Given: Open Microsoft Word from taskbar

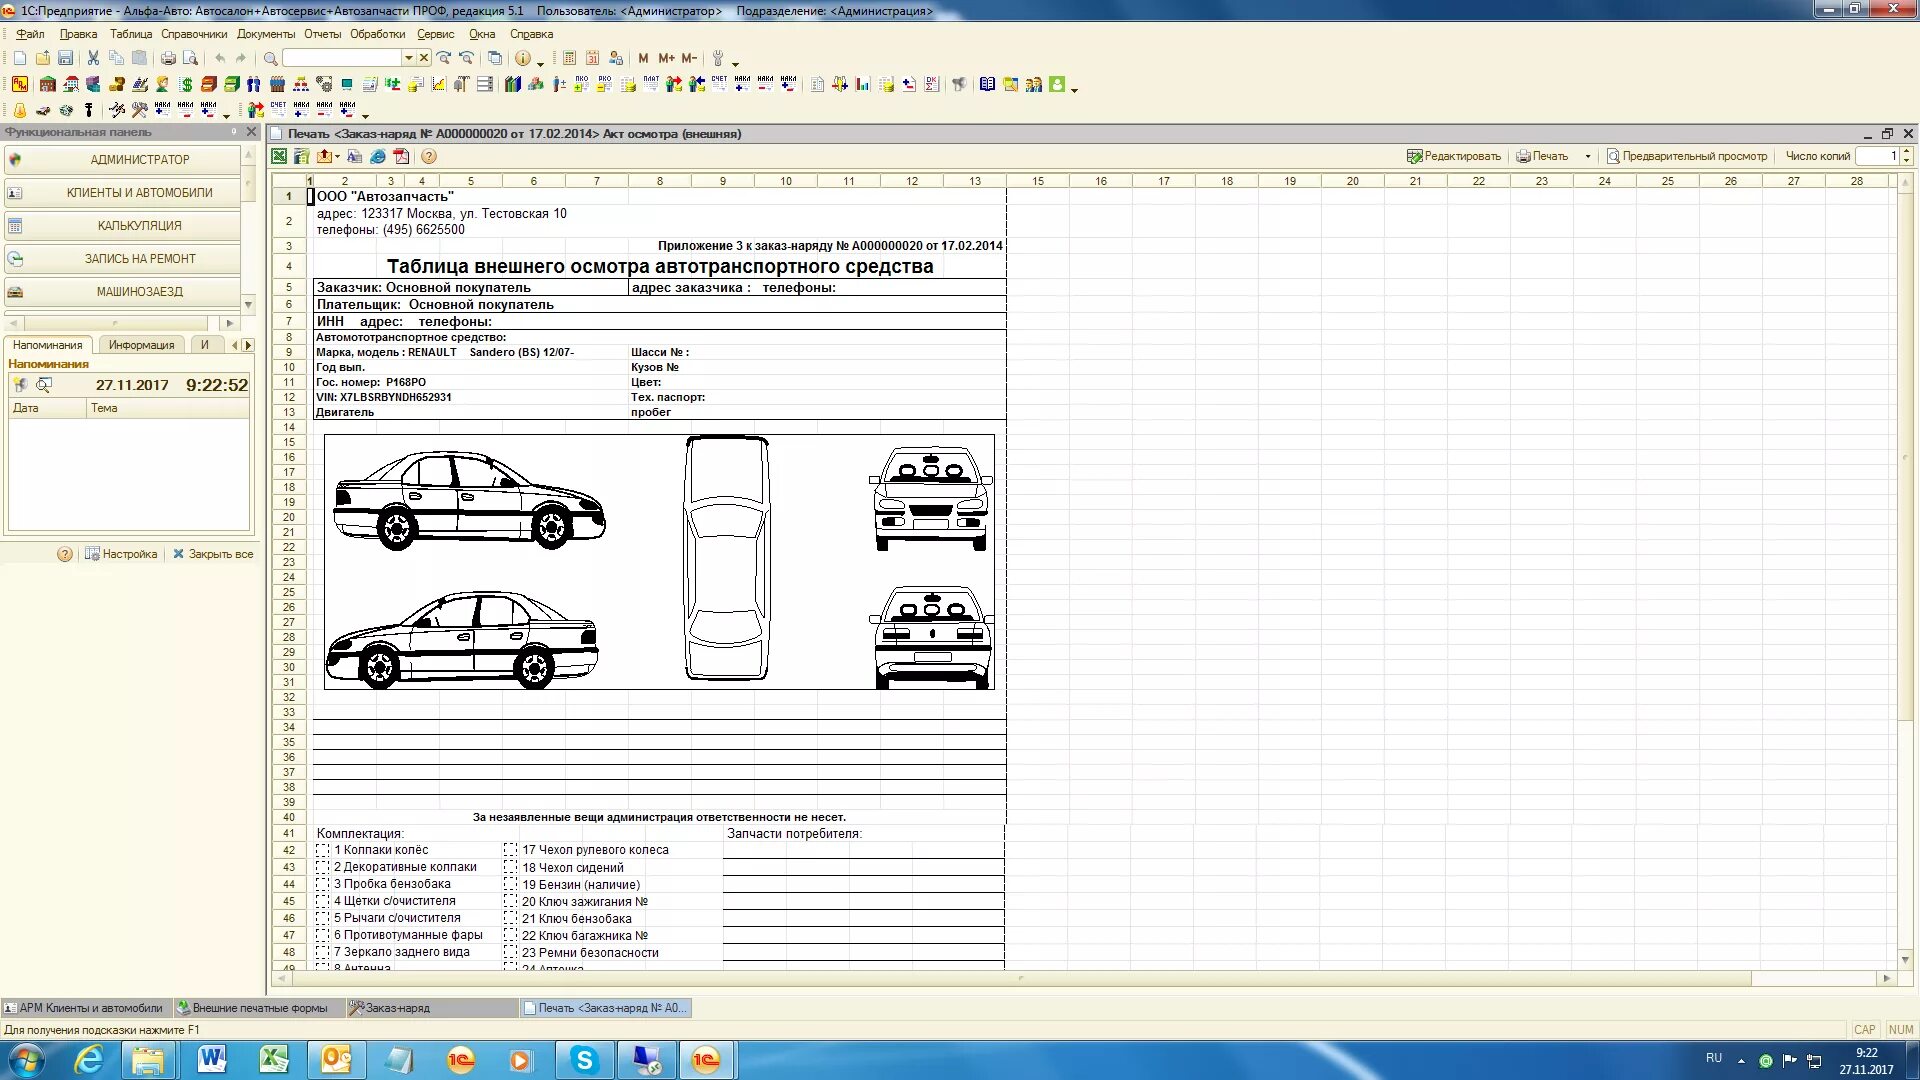Looking at the screenshot, I should (212, 1060).
